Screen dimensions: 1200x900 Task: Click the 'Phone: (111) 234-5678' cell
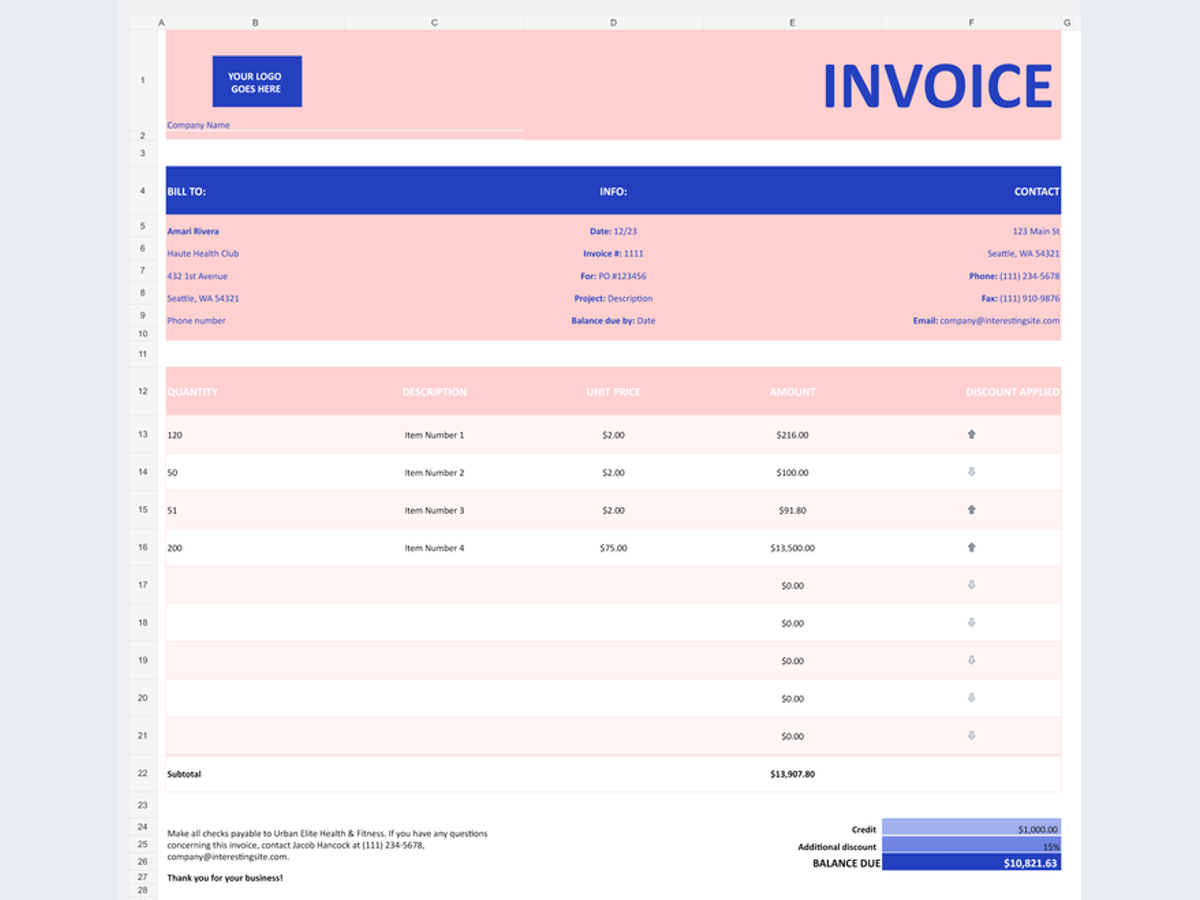point(1014,276)
